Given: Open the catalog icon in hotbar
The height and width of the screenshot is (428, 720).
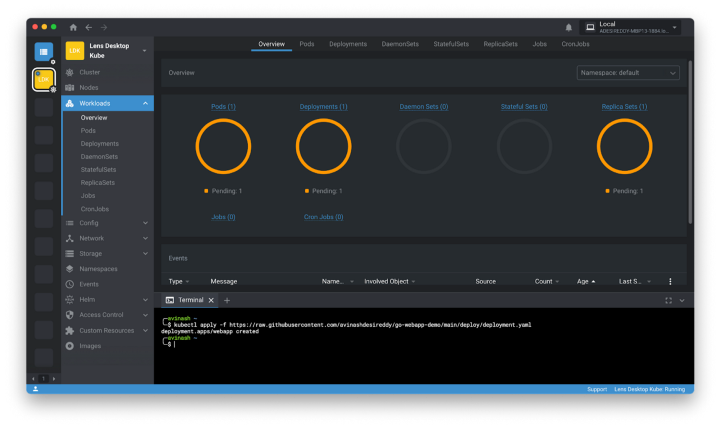Looking at the screenshot, I should coord(44,52).
